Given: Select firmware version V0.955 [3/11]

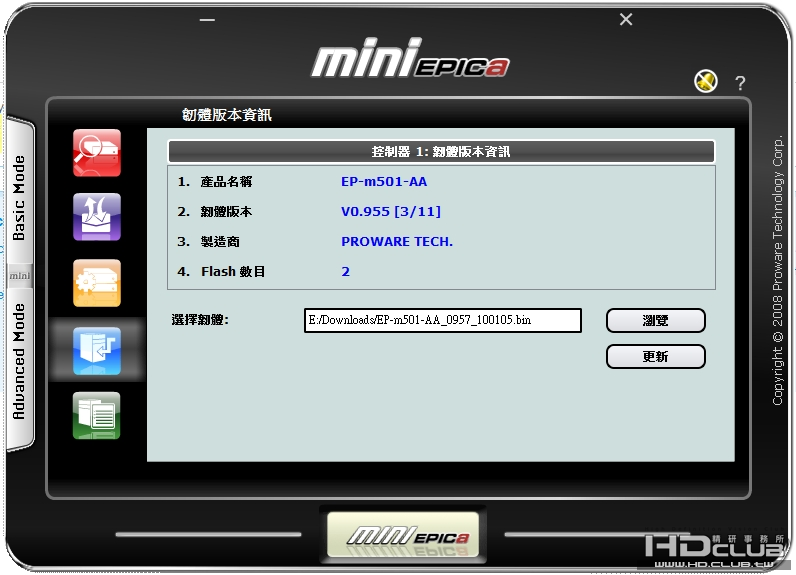Looking at the screenshot, I should 391,212.
